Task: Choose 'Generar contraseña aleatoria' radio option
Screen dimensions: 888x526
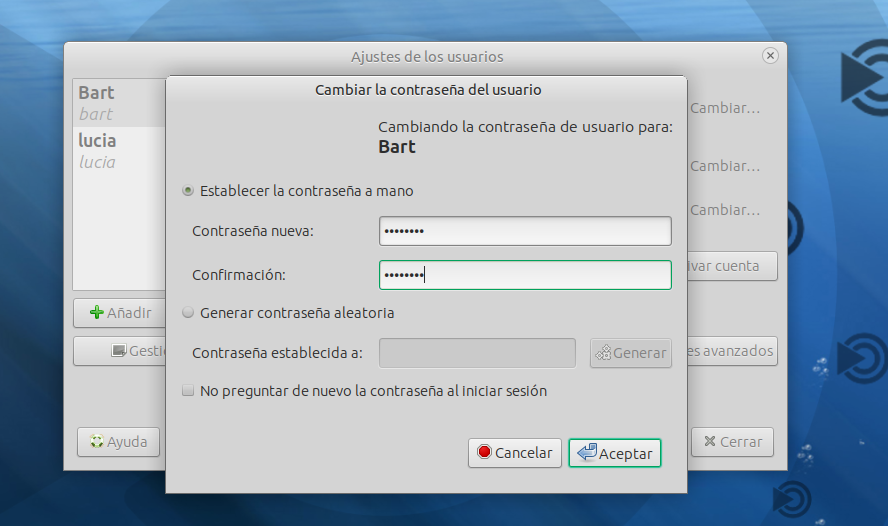Action: 188,313
